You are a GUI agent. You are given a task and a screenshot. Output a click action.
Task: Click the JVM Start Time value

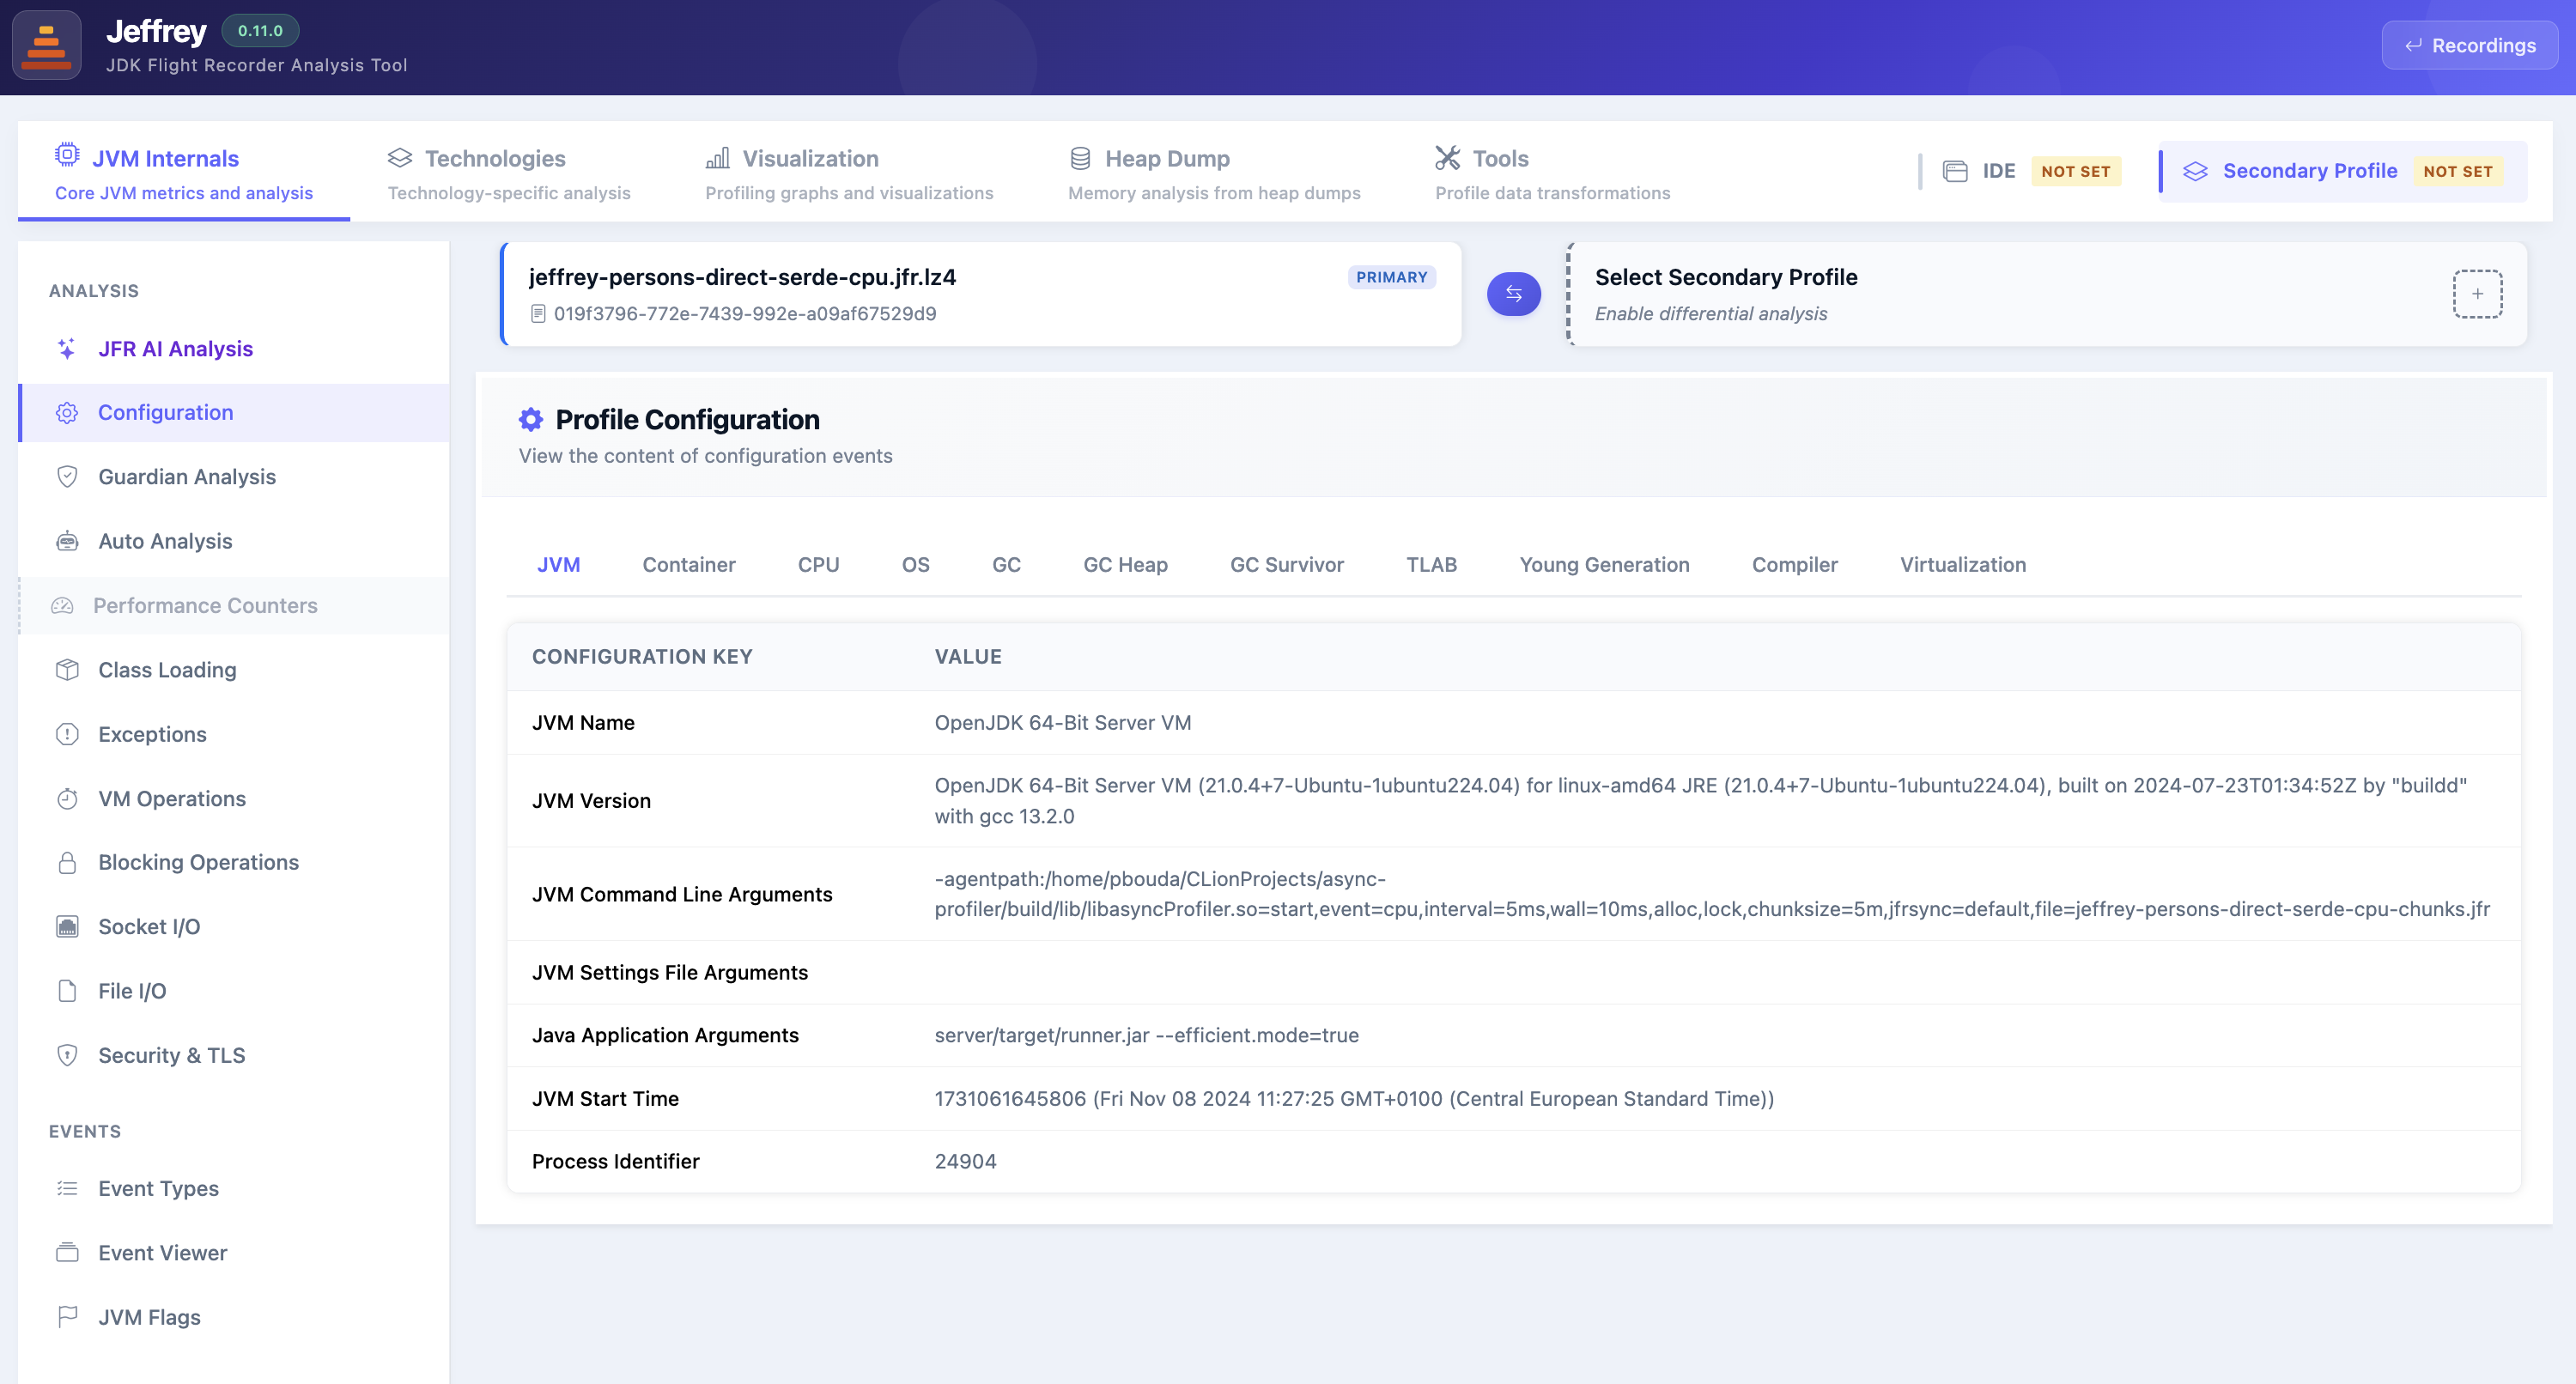1354,1098
